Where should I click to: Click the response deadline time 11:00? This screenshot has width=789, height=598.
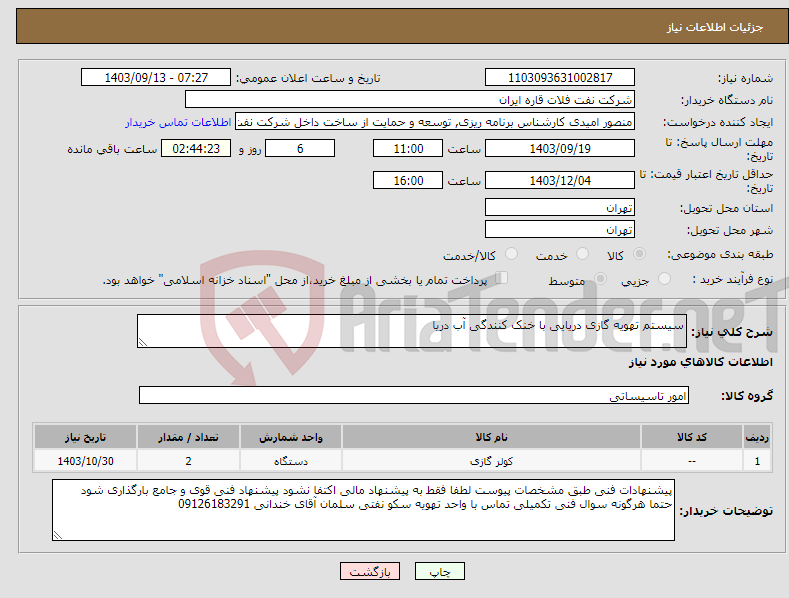tap(408, 148)
